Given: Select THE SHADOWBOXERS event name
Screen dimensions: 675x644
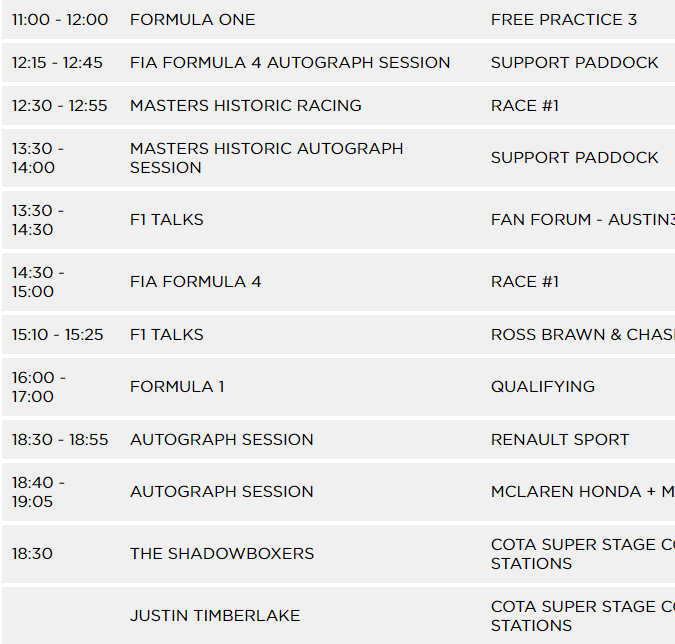Looking at the screenshot, I should pos(222,554).
